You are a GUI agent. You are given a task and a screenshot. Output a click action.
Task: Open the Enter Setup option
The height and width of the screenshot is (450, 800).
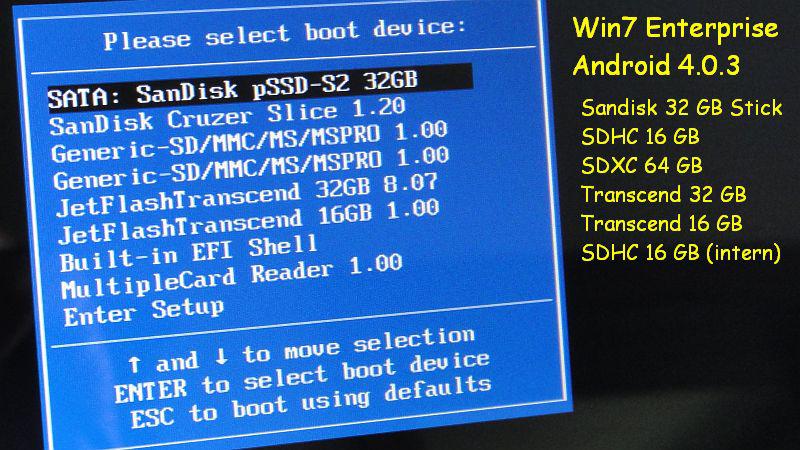click(x=143, y=312)
